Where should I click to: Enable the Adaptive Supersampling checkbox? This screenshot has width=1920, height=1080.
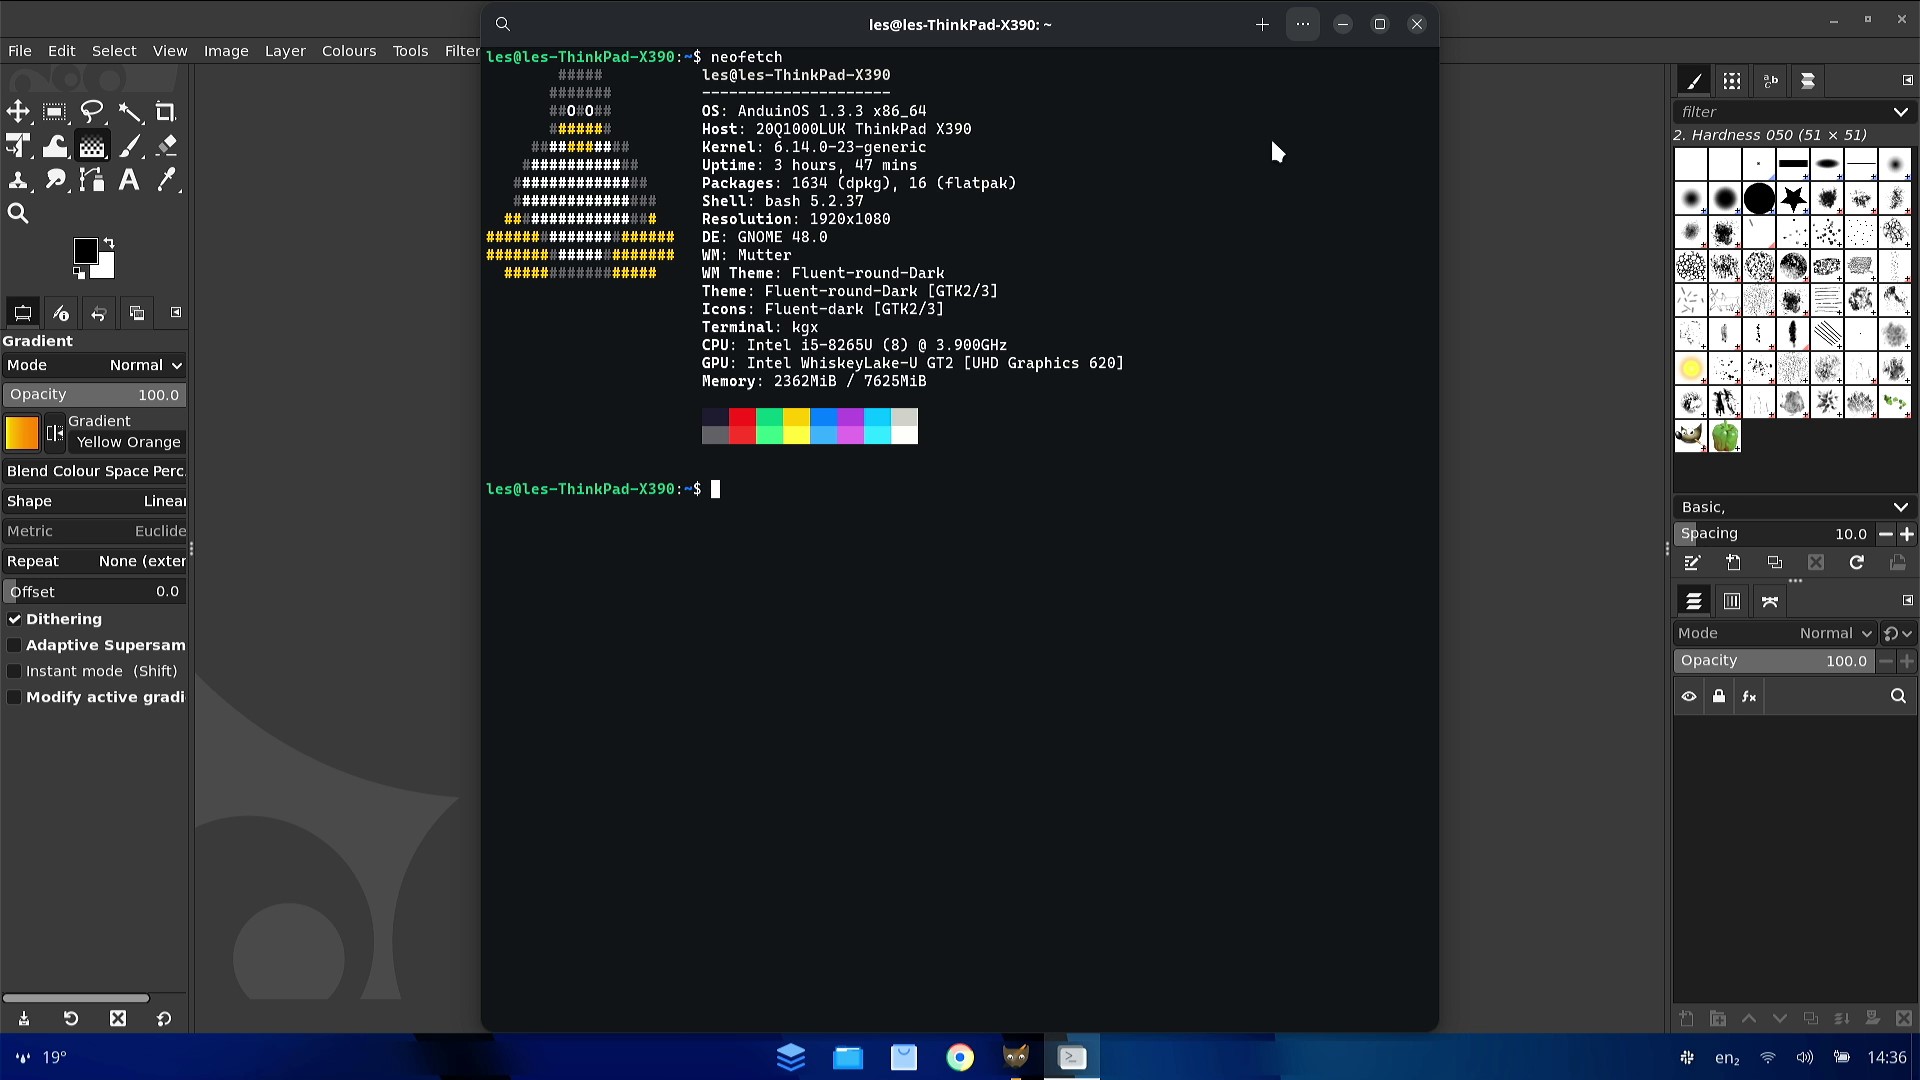click(14, 645)
